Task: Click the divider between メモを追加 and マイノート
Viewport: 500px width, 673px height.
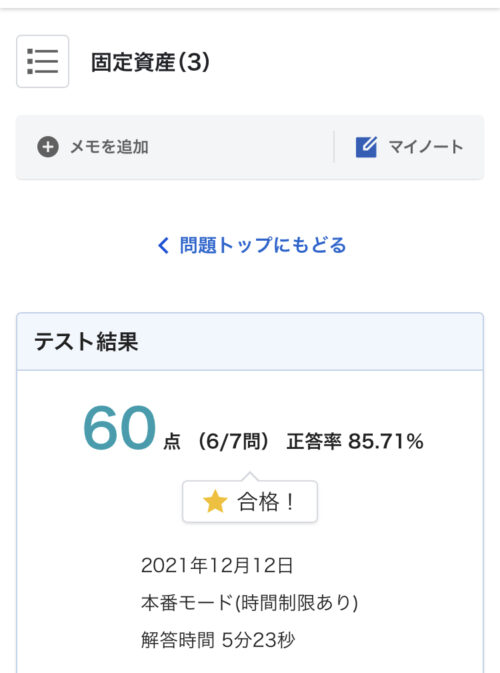Action: pos(334,147)
